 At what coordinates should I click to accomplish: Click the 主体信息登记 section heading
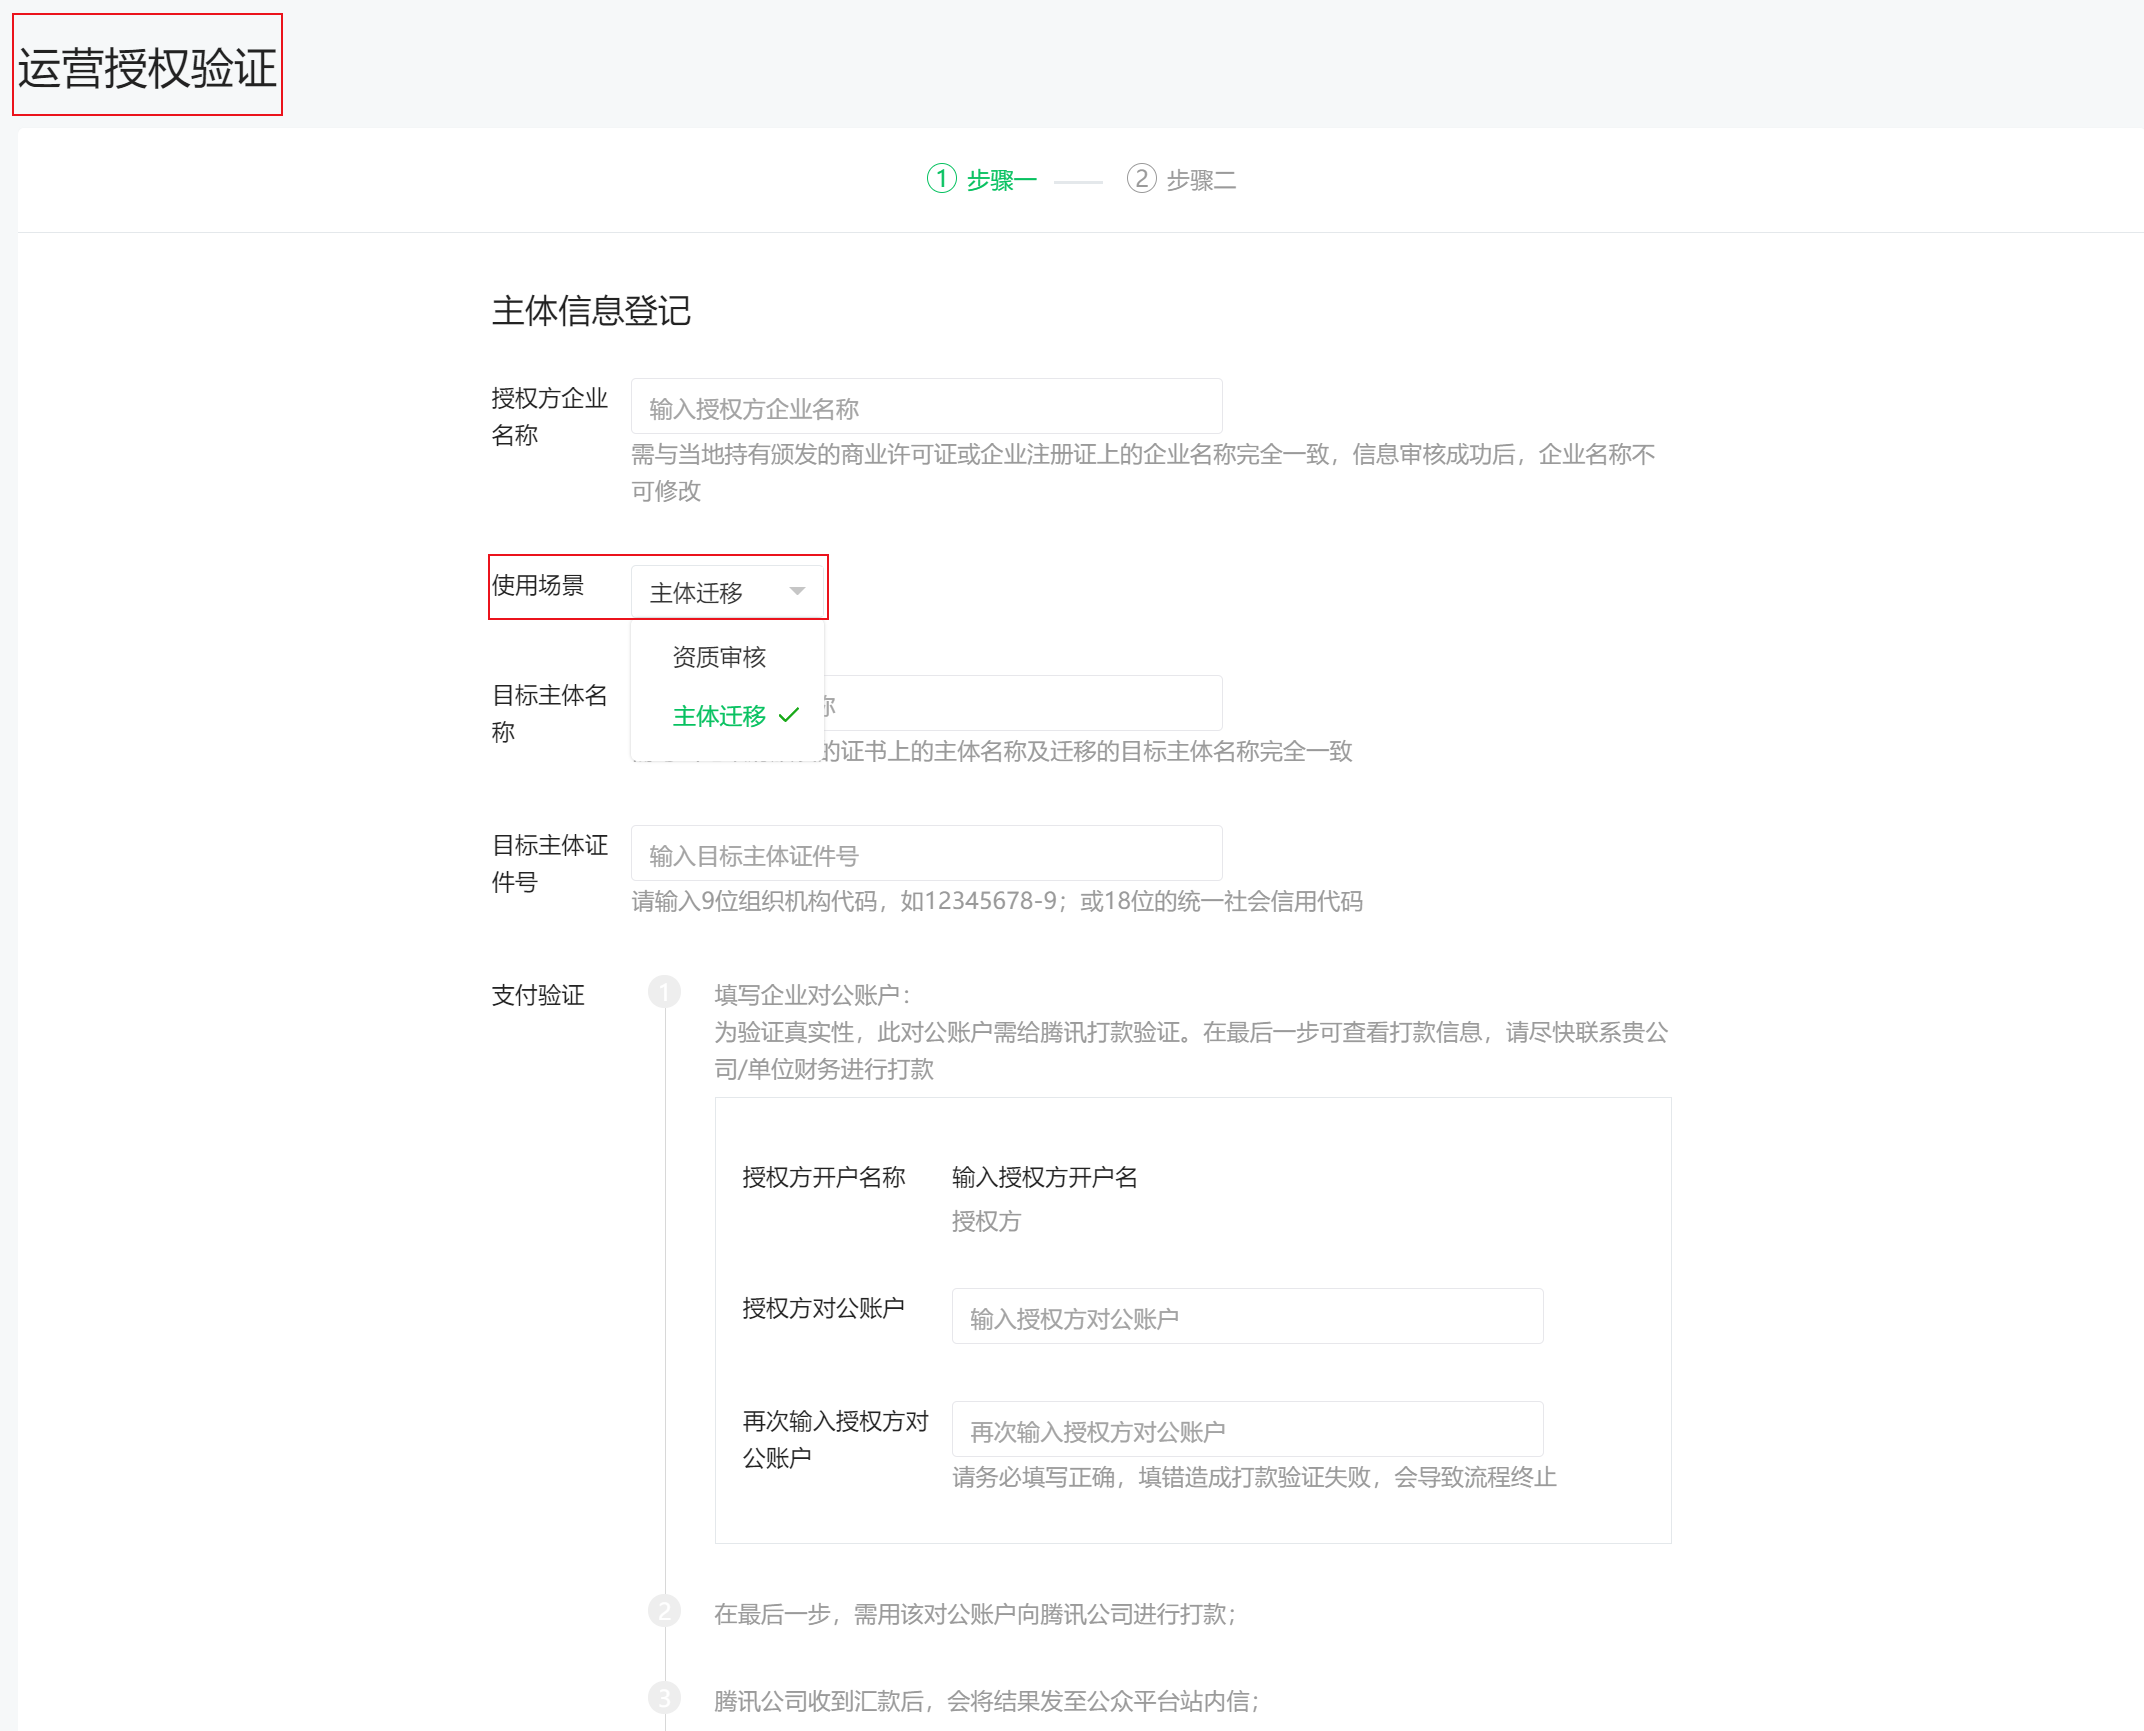pos(591,310)
